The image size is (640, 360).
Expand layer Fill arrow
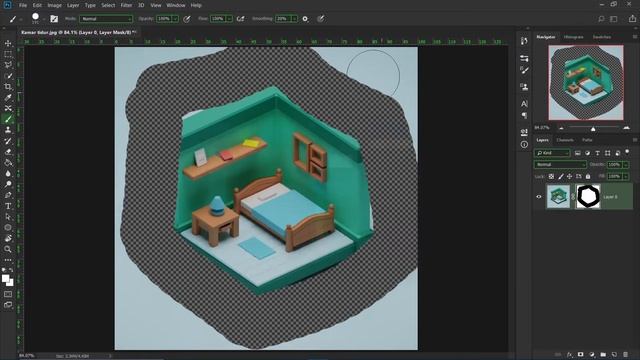point(626,176)
